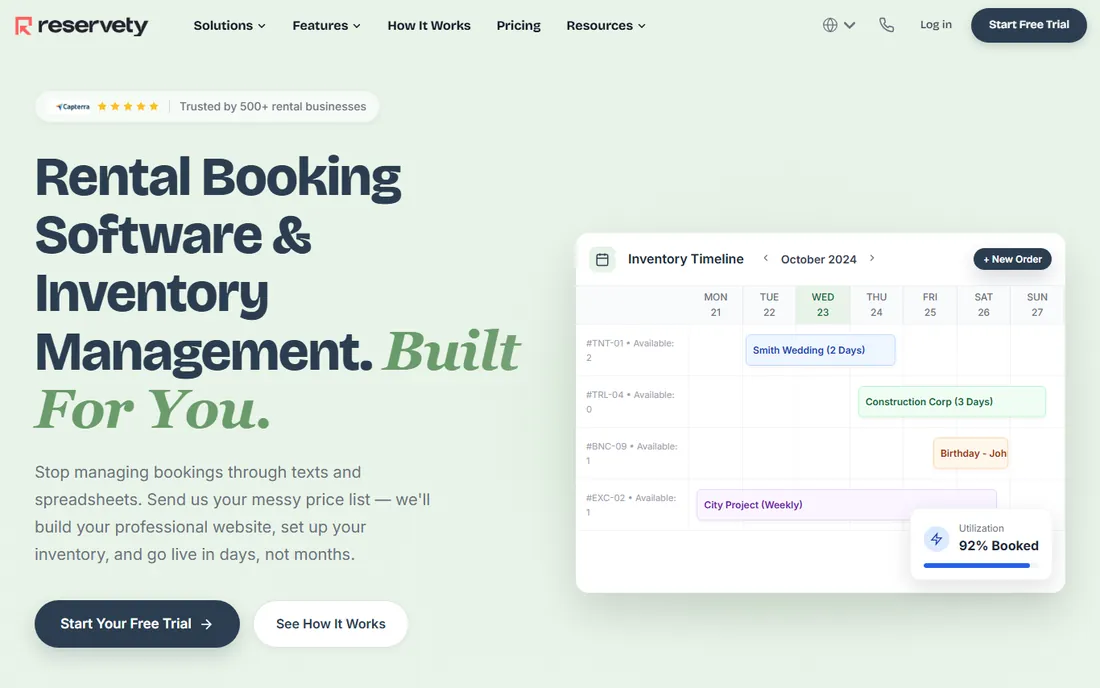Screen dimensions: 1100x688
Task: Go to next month in timeline
Action: (872, 258)
